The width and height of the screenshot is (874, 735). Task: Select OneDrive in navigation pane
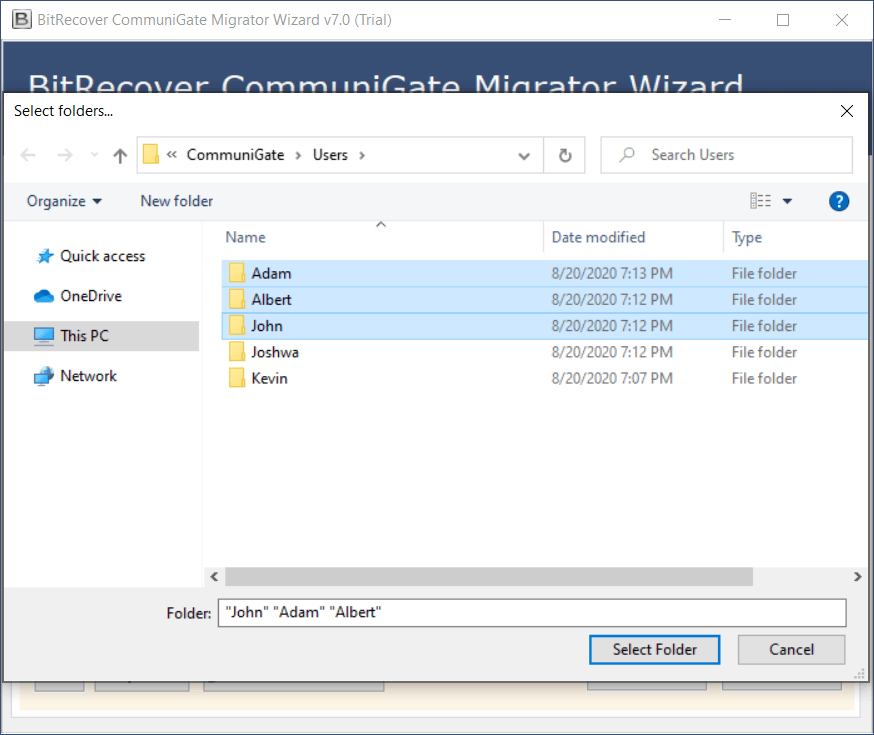[x=91, y=296]
